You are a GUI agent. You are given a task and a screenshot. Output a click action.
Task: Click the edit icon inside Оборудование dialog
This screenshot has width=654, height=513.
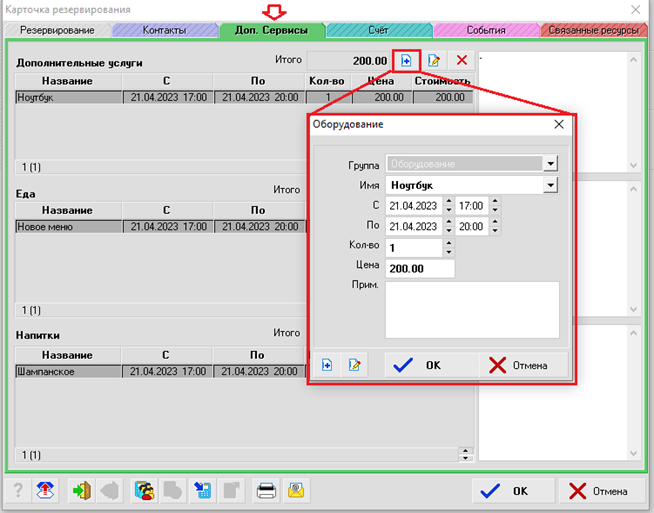tap(354, 365)
